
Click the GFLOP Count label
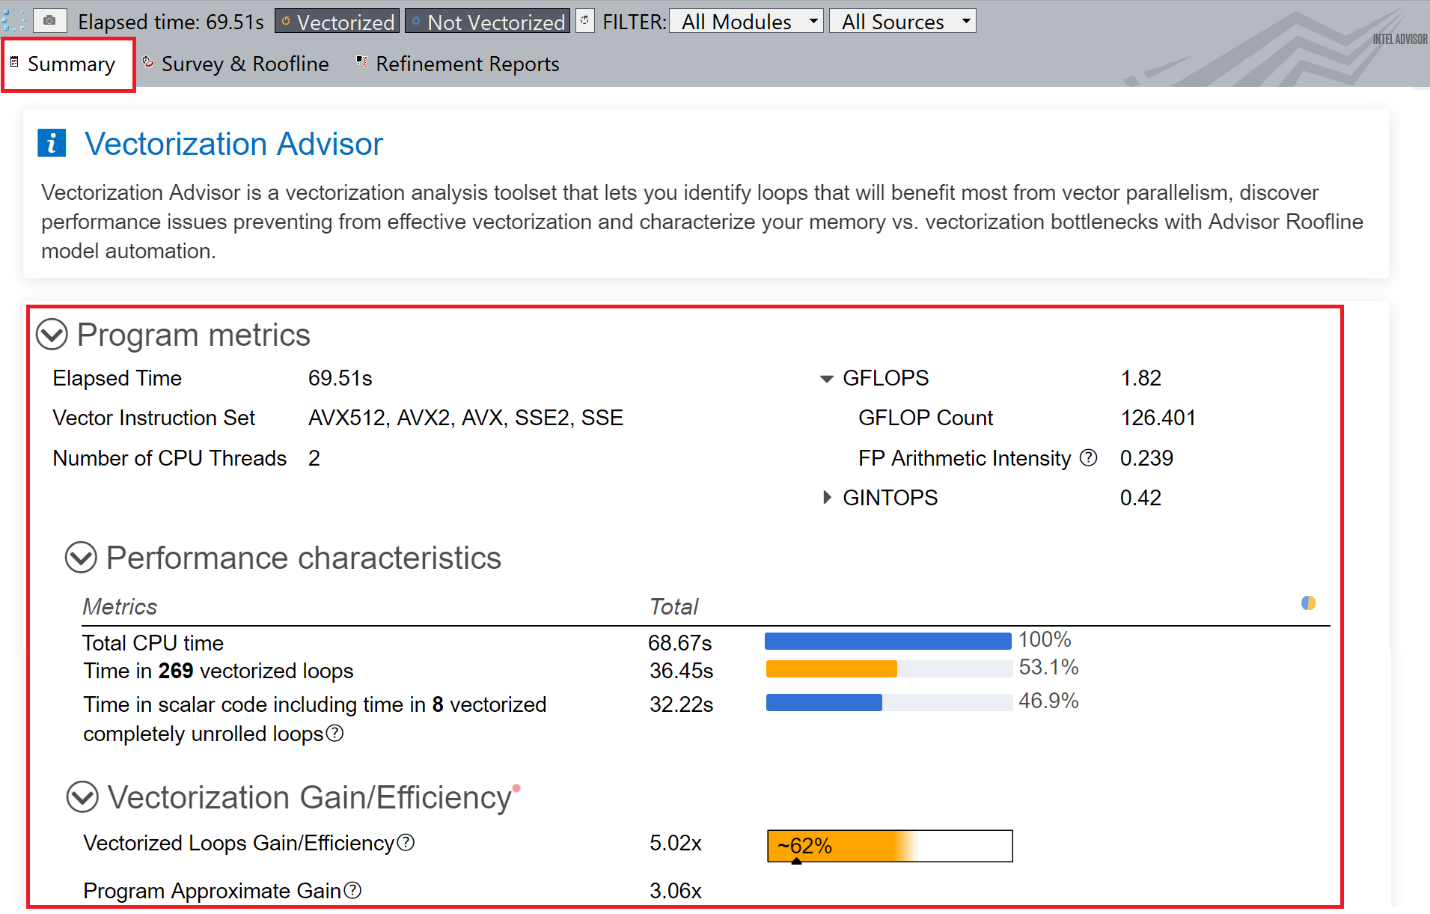point(926,418)
